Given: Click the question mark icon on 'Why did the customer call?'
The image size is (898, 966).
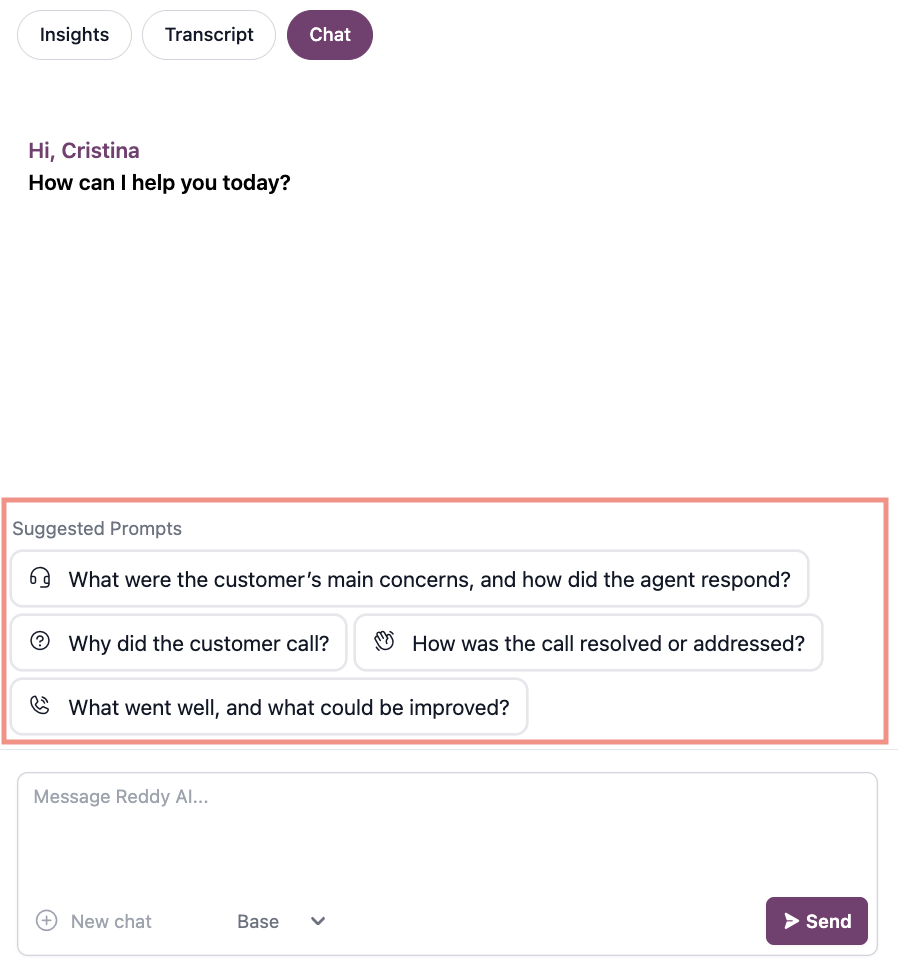Looking at the screenshot, I should click(39, 643).
